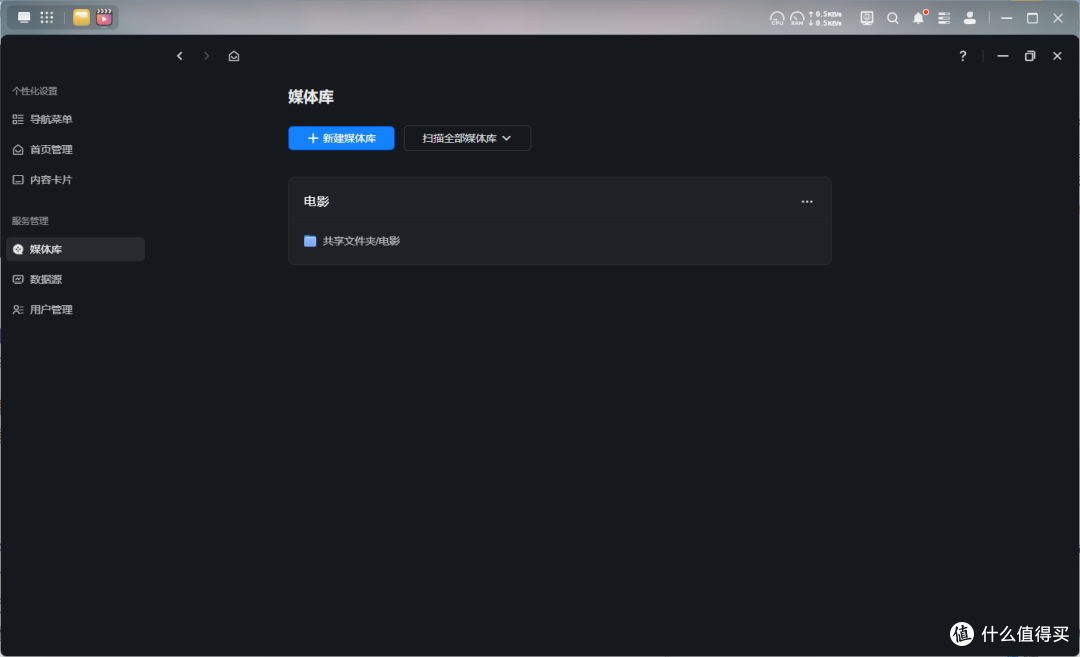This screenshot has width=1080, height=657.
Task: Open help with the question mark icon
Action: click(x=963, y=56)
